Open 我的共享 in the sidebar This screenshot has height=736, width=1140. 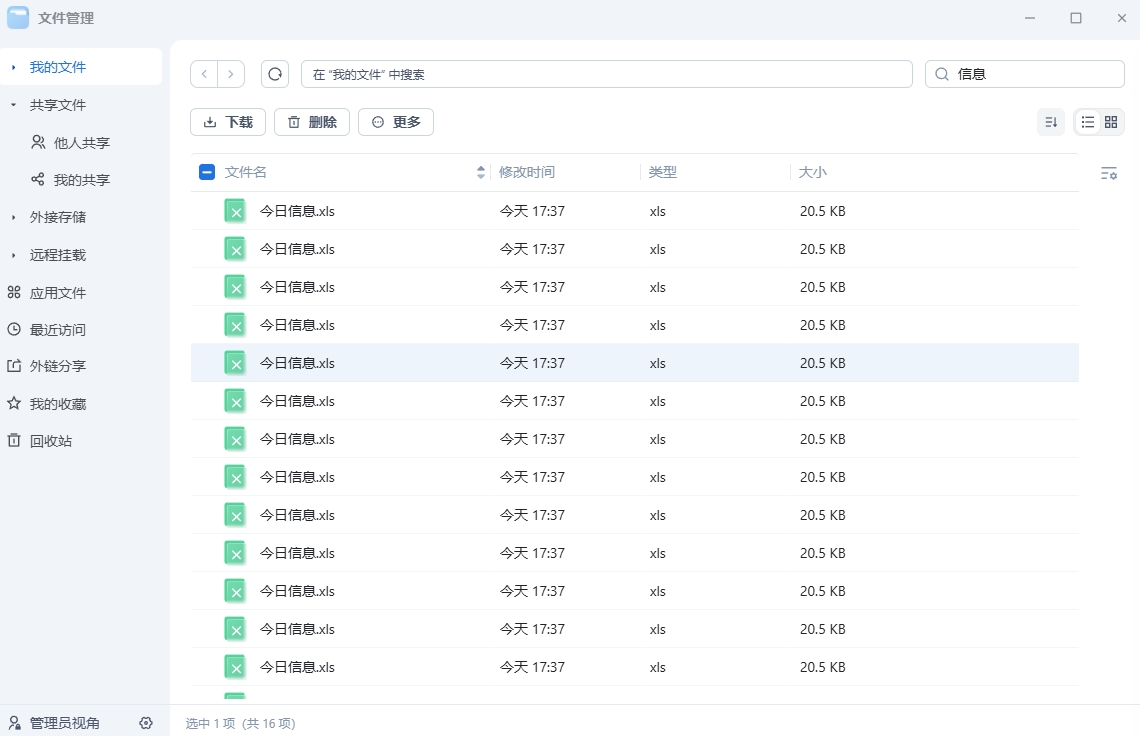tap(71, 180)
